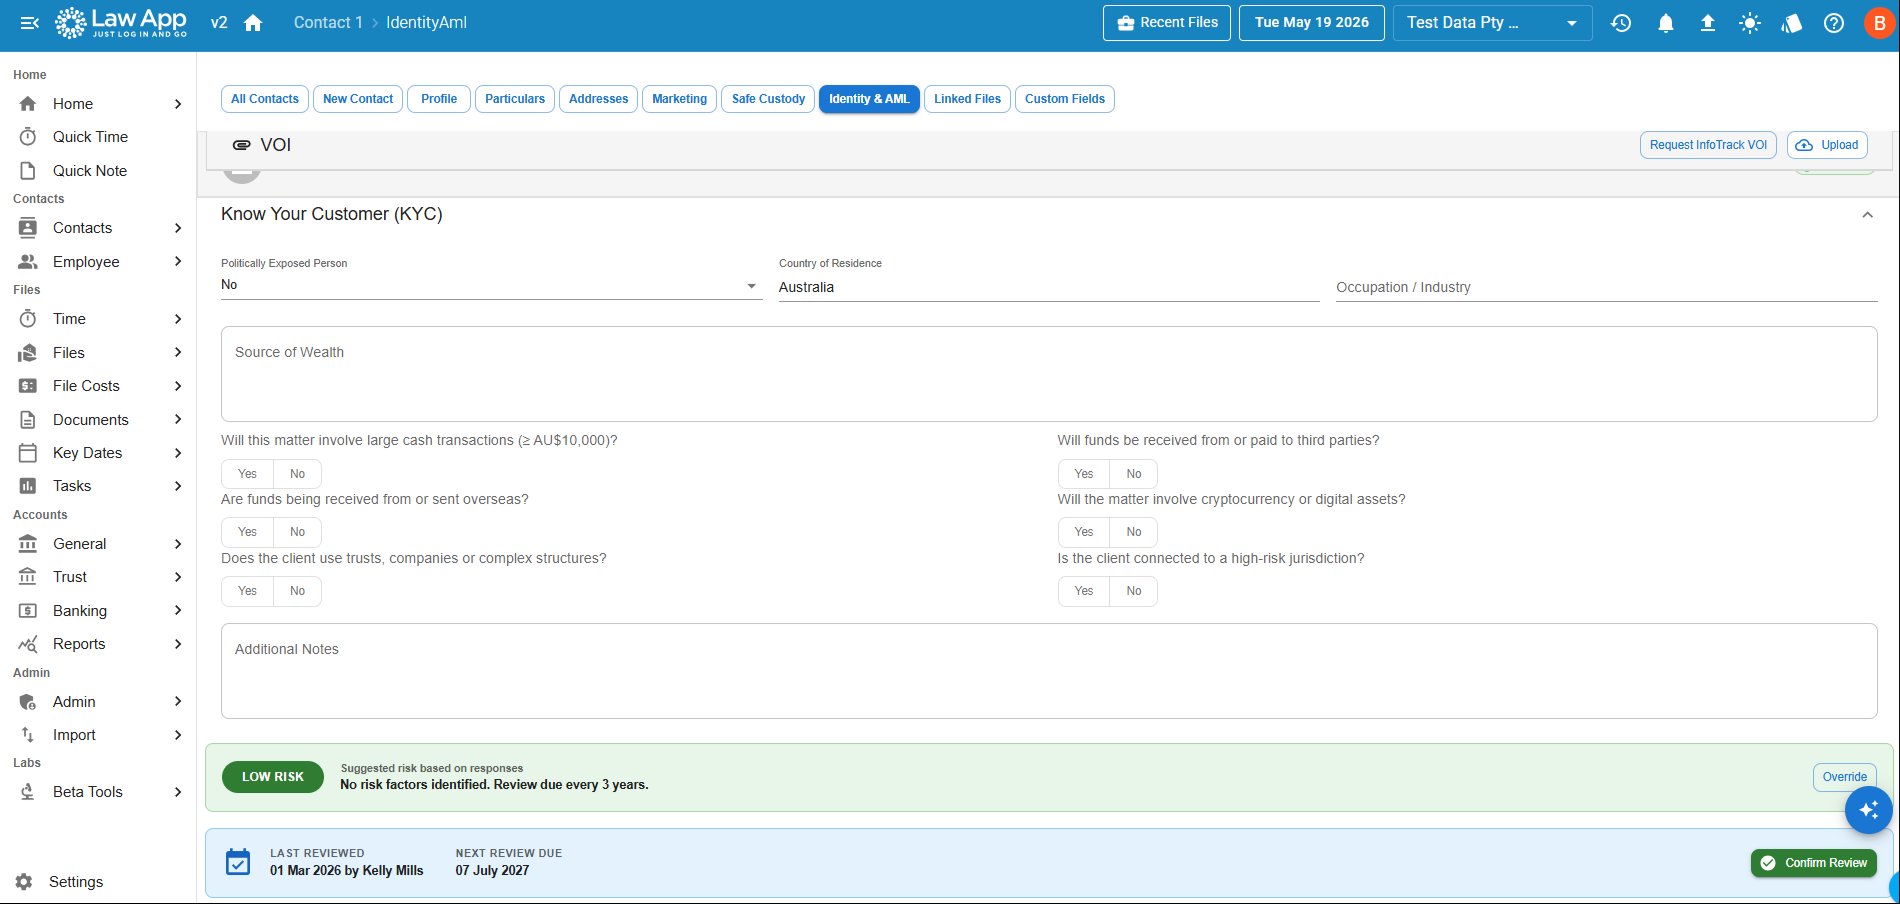
Task: Open the help question mark icon
Action: (x=1833, y=22)
